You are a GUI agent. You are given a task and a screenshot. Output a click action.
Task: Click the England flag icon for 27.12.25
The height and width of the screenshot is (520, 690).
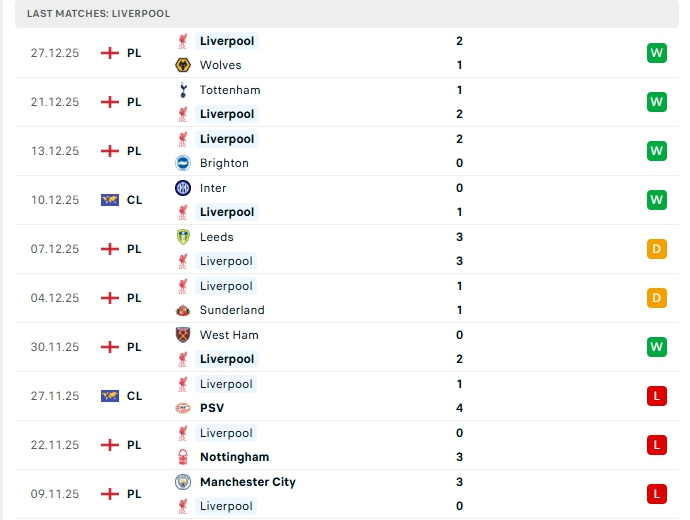[110, 53]
